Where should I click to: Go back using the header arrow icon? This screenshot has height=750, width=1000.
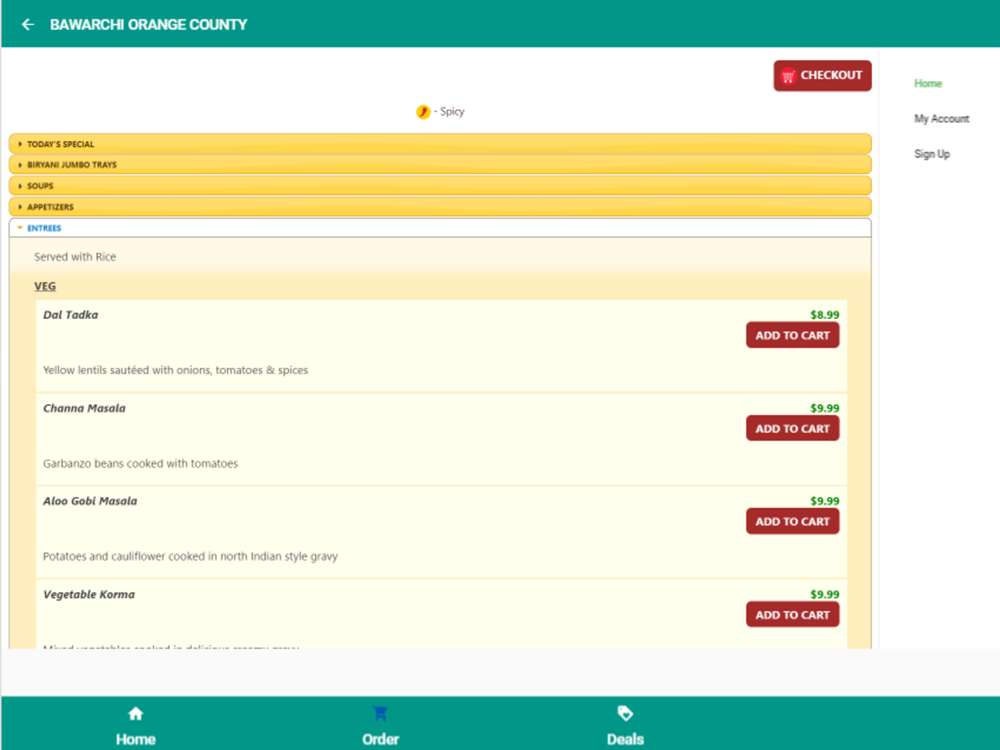(x=27, y=24)
